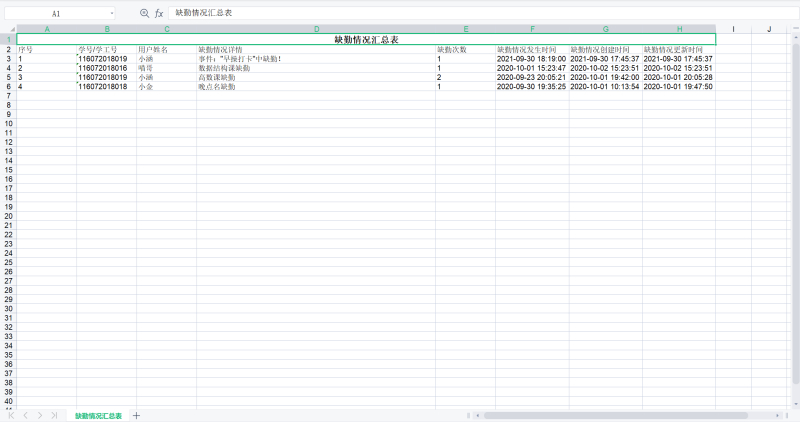Viewport: 800px width, 422px height.
Task: Click cell 2020-09-30 19:35:25
Action: point(533,87)
